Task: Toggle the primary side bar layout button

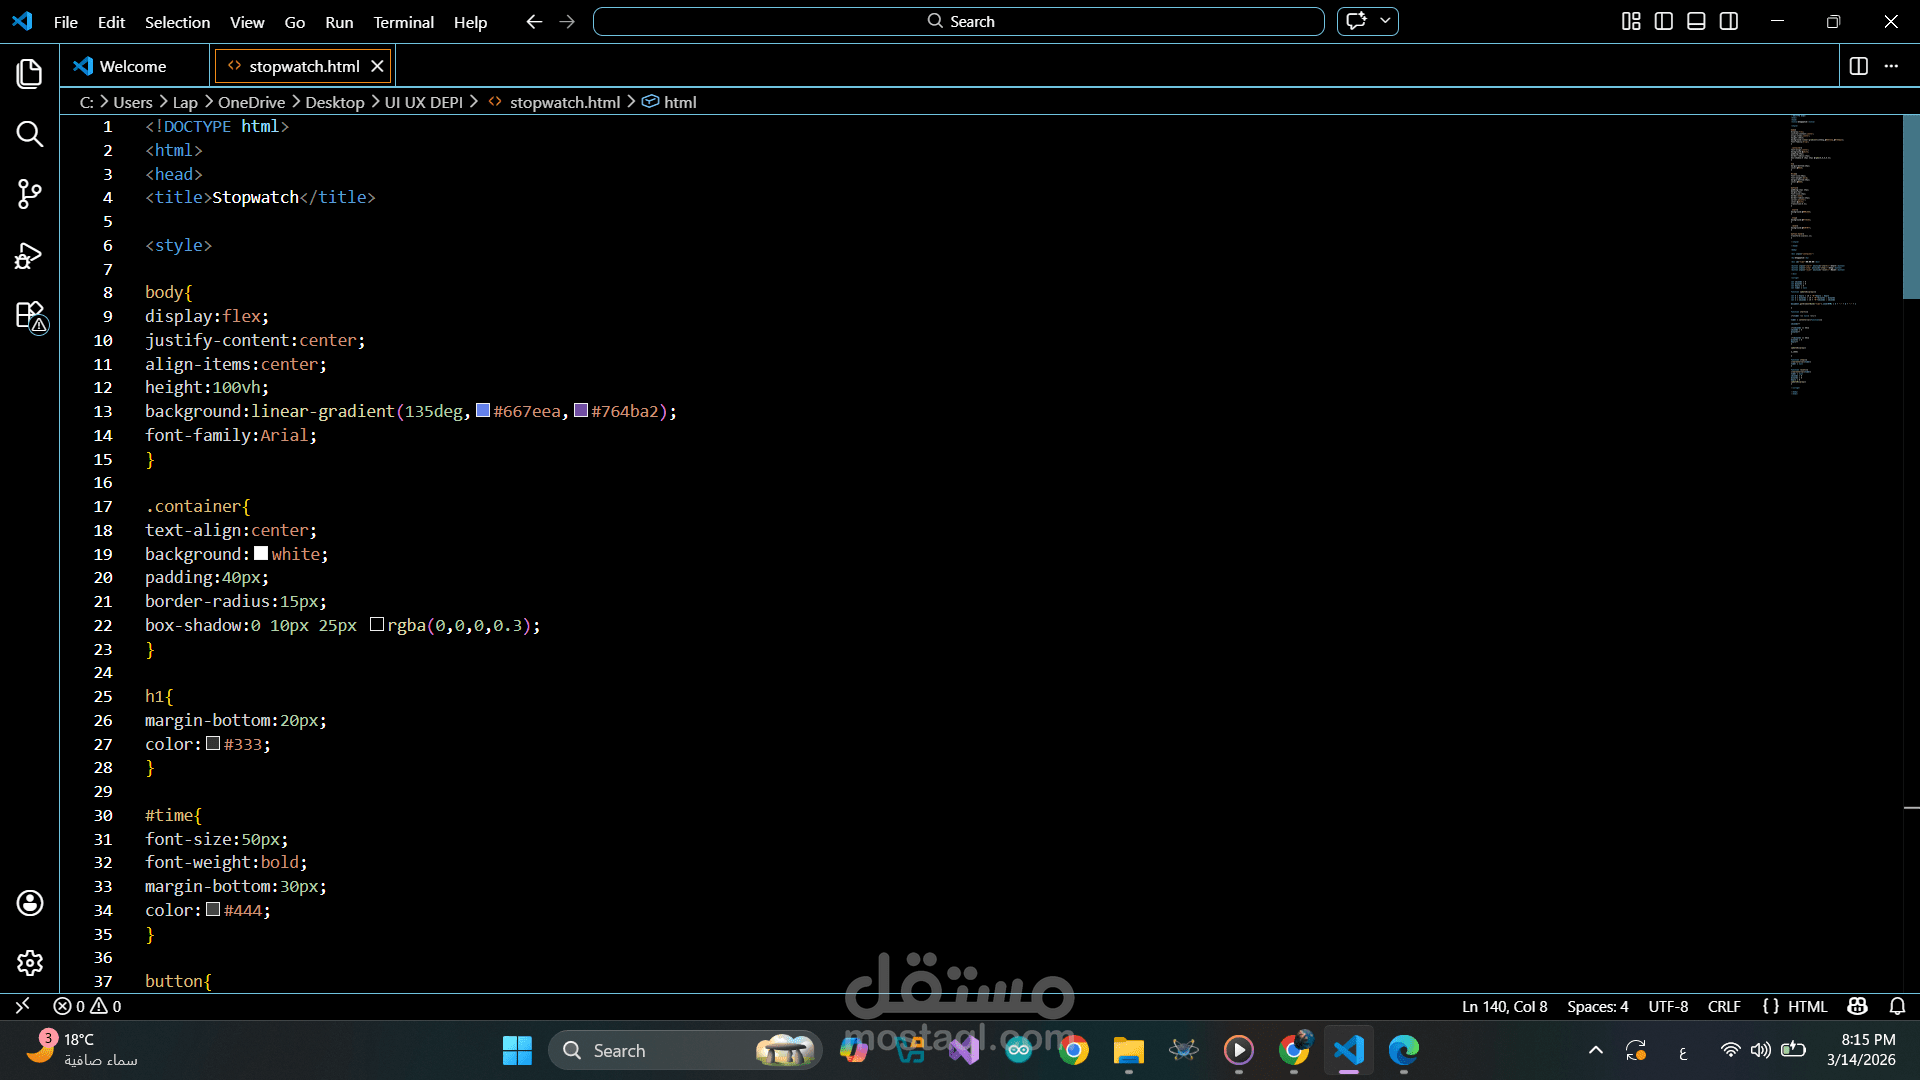Action: click(x=1664, y=21)
